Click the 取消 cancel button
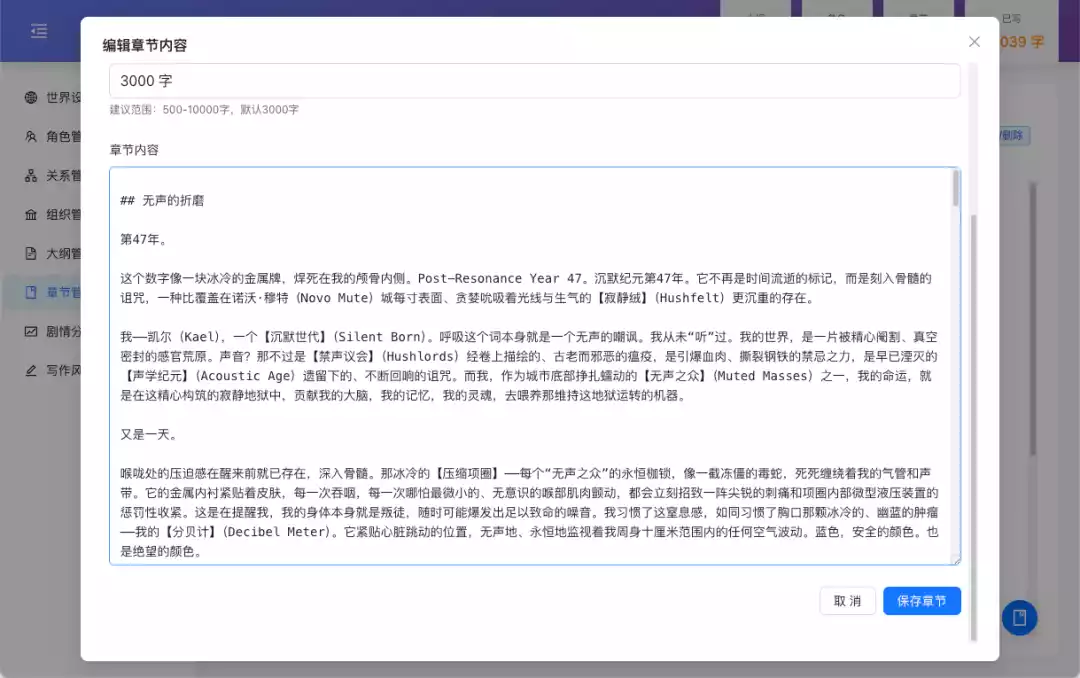The height and width of the screenshot is (678, 1080). [x=847, y=601]
